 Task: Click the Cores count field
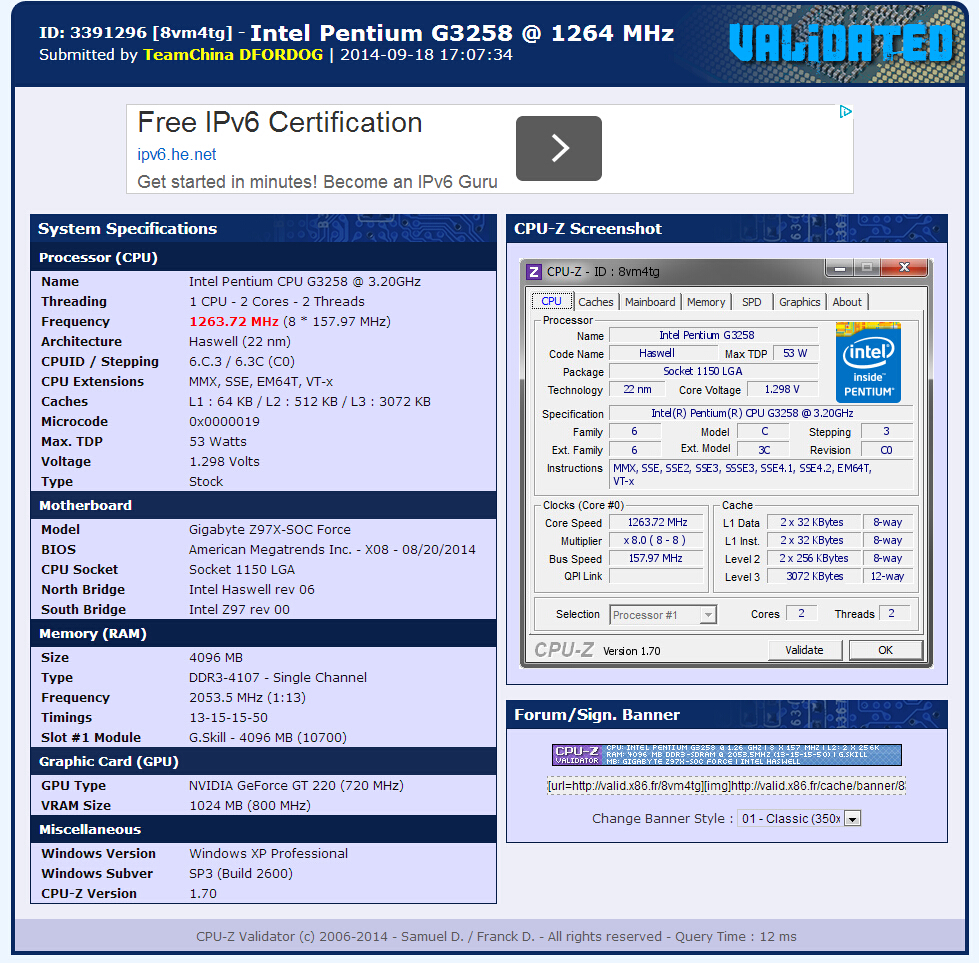[802, 613]
